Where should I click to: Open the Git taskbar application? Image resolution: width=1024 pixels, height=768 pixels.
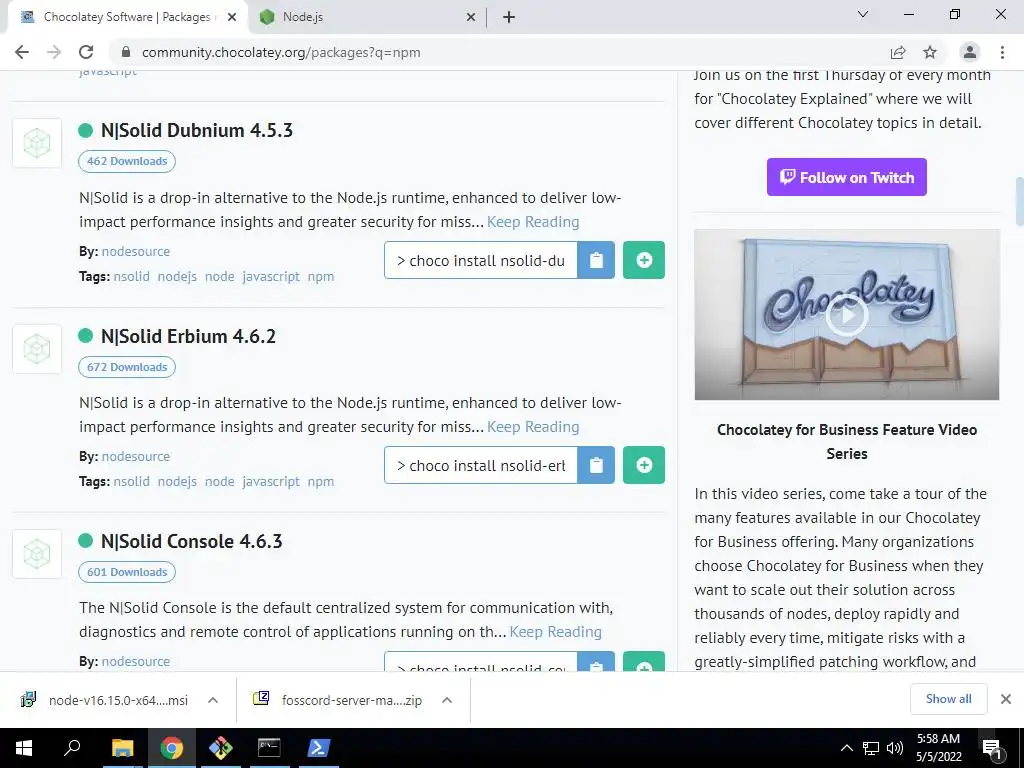click(220, 748)
